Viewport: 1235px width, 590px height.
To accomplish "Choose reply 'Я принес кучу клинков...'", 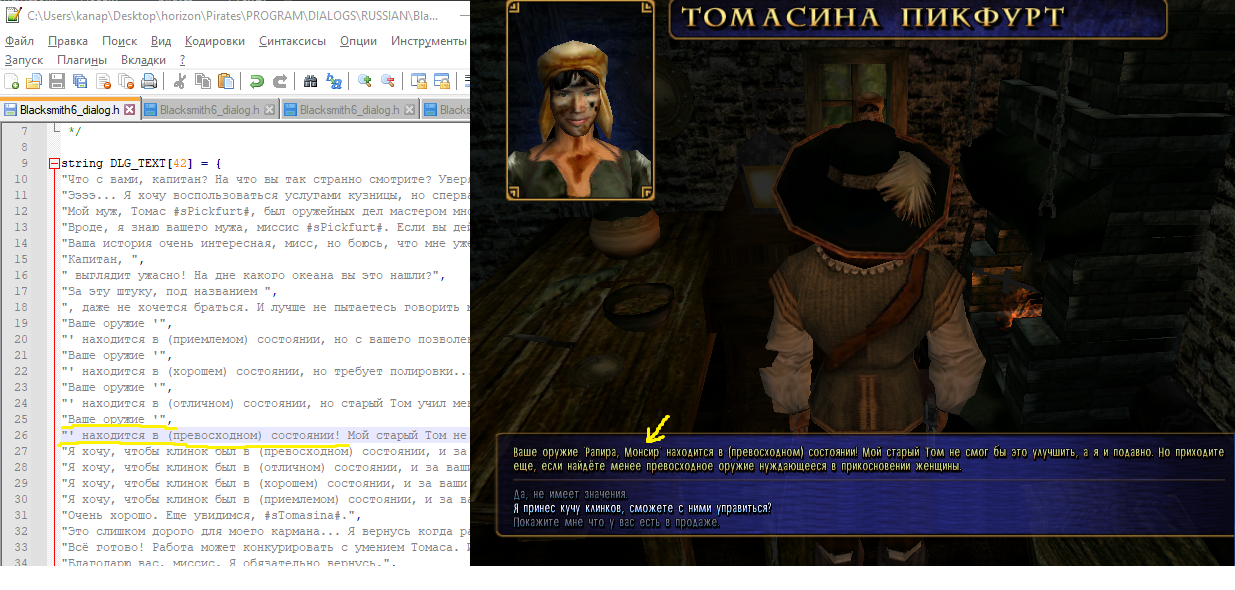I will point(642,508).
